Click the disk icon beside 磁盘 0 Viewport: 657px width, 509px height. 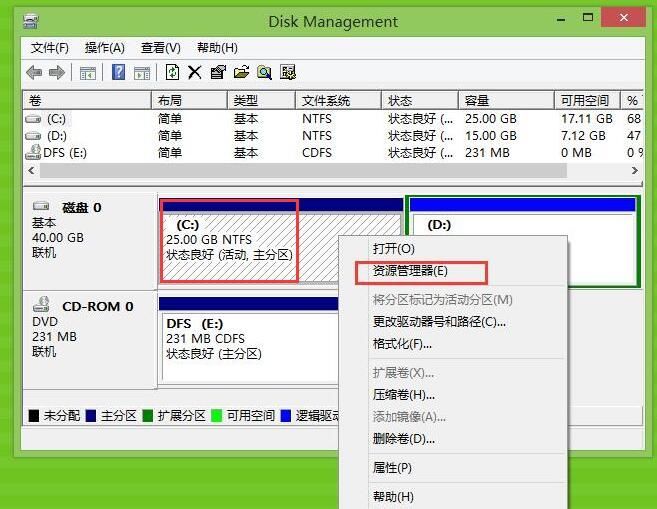tap(41, 206)
